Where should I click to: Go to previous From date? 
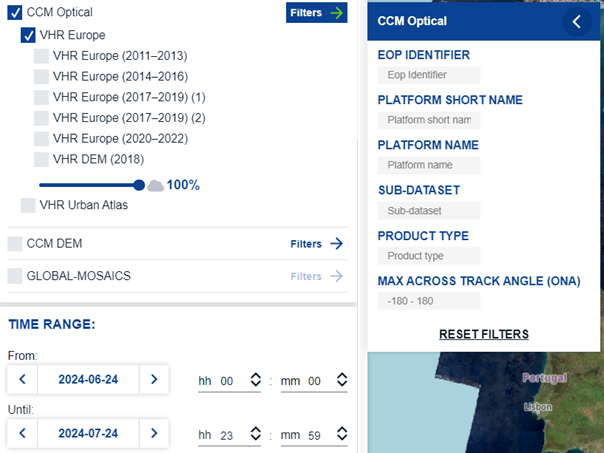22,379
